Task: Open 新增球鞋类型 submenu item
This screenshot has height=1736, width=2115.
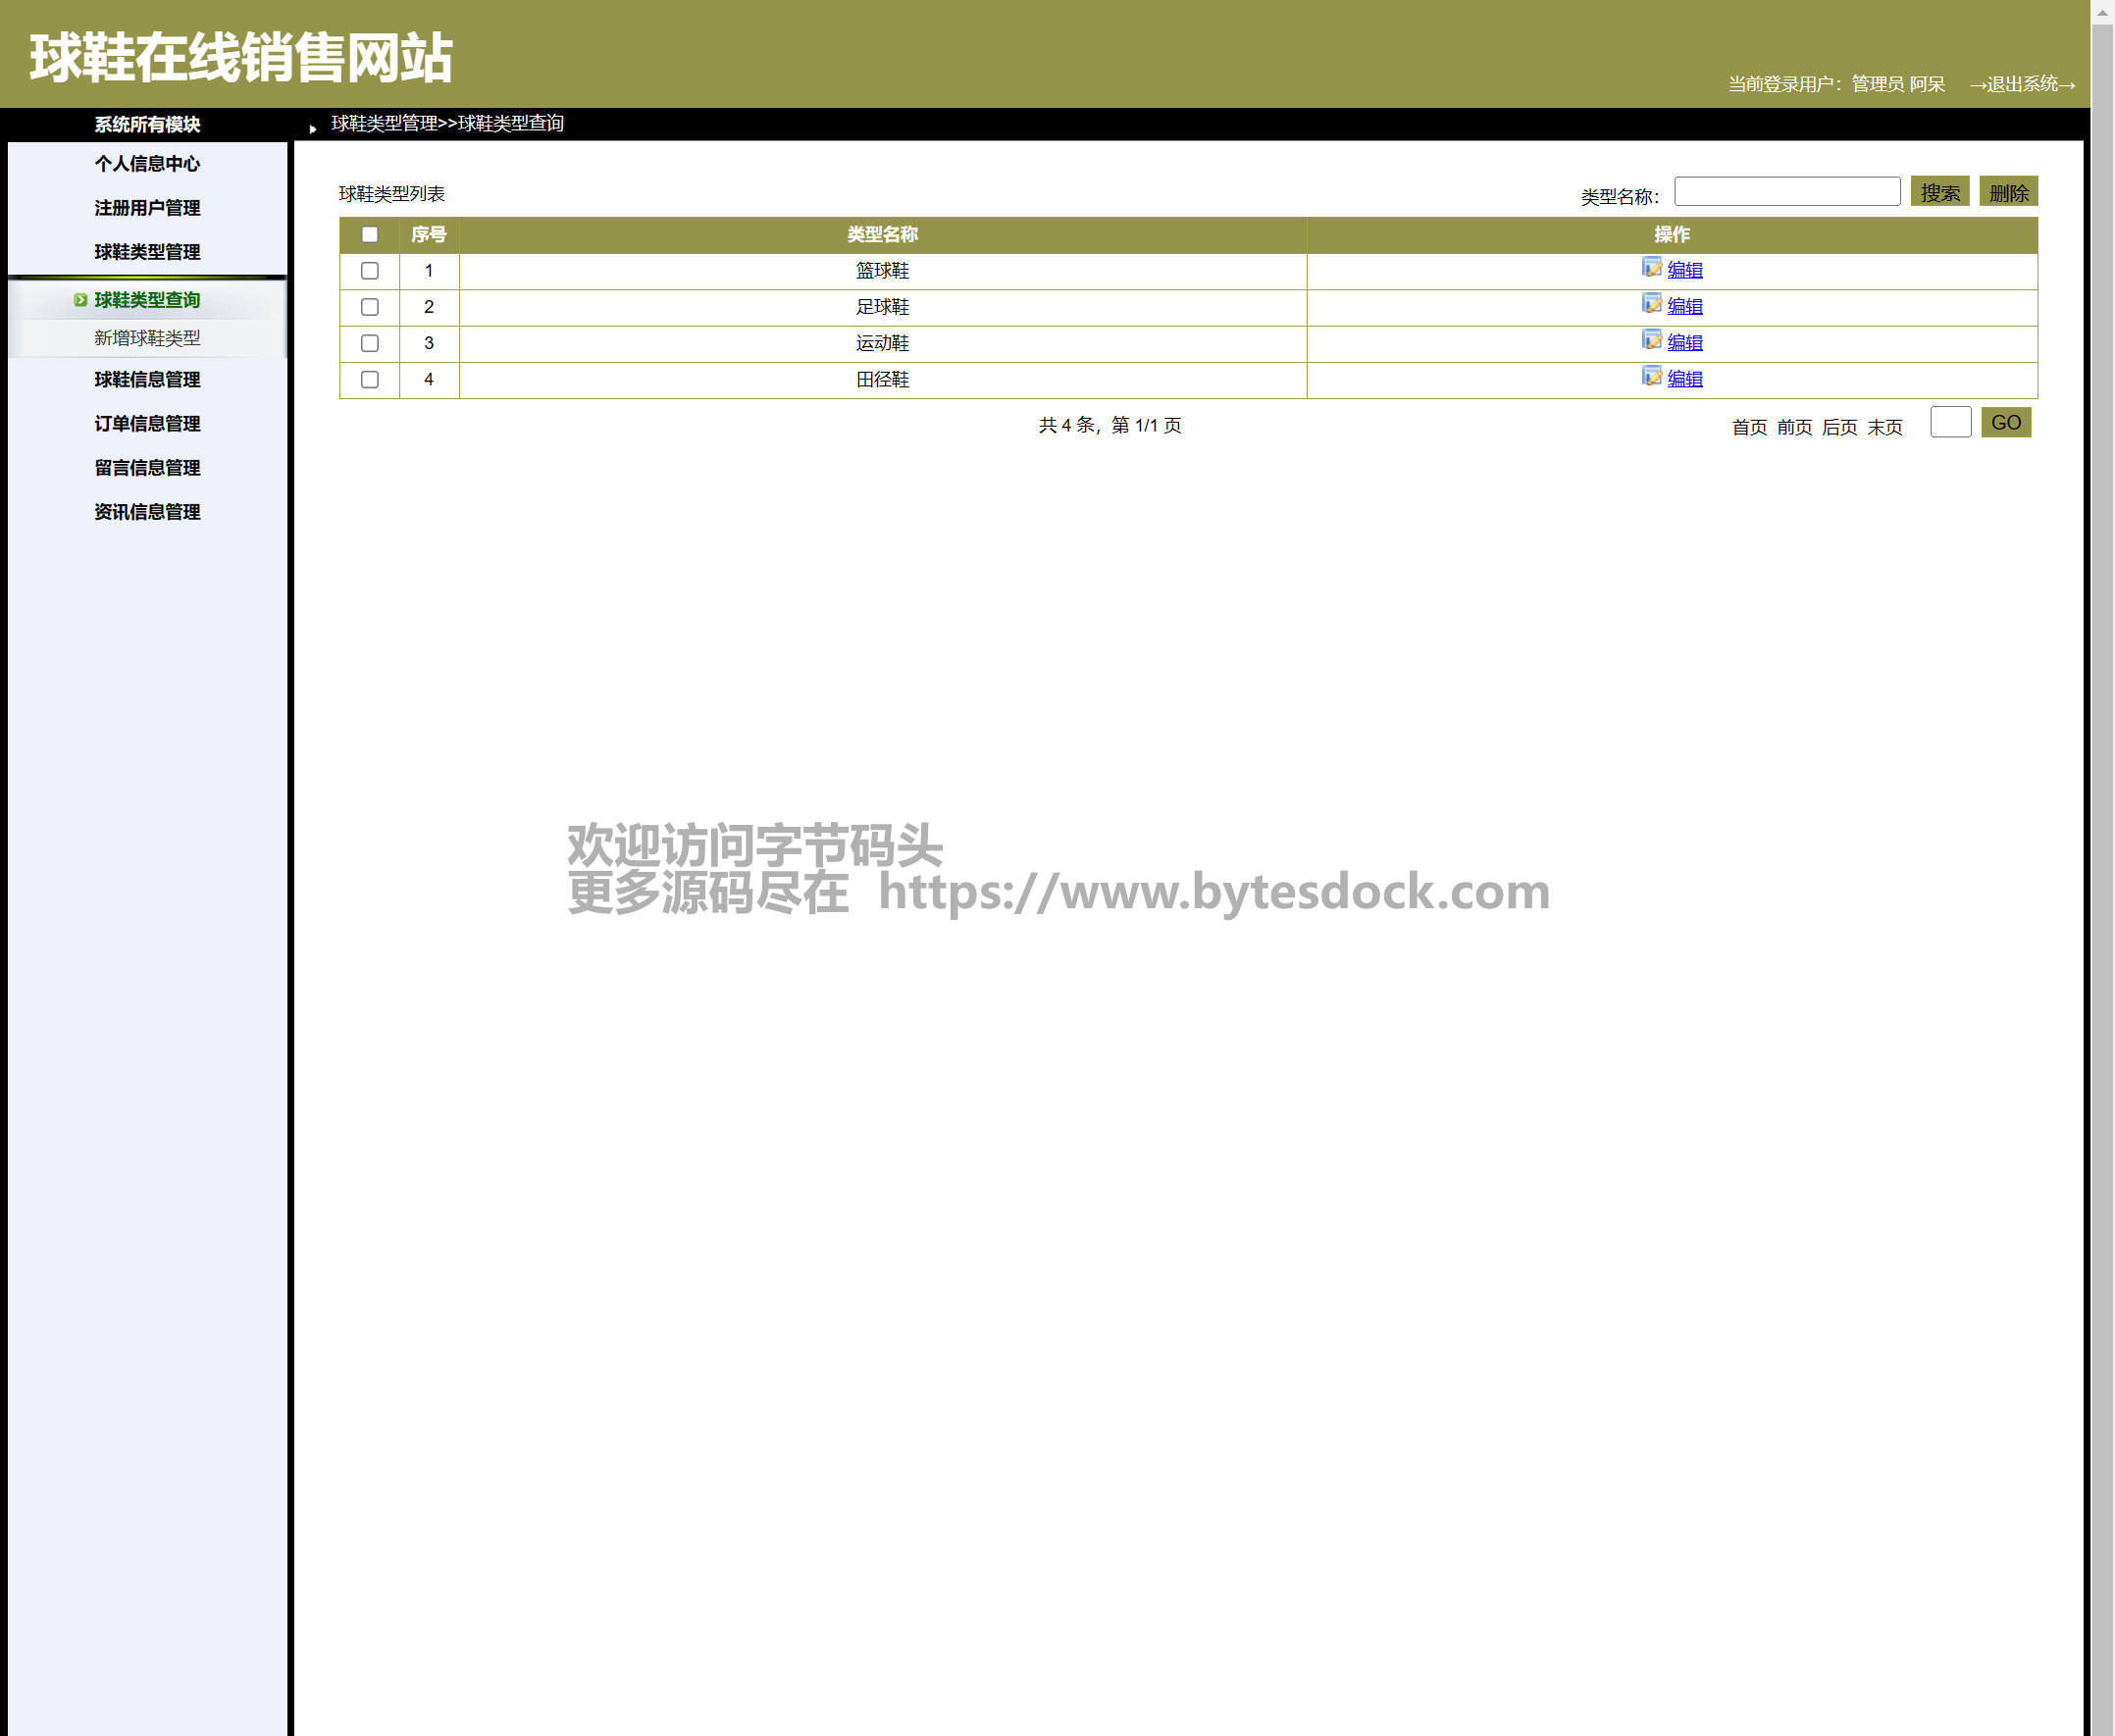Action: click(147, 338)
